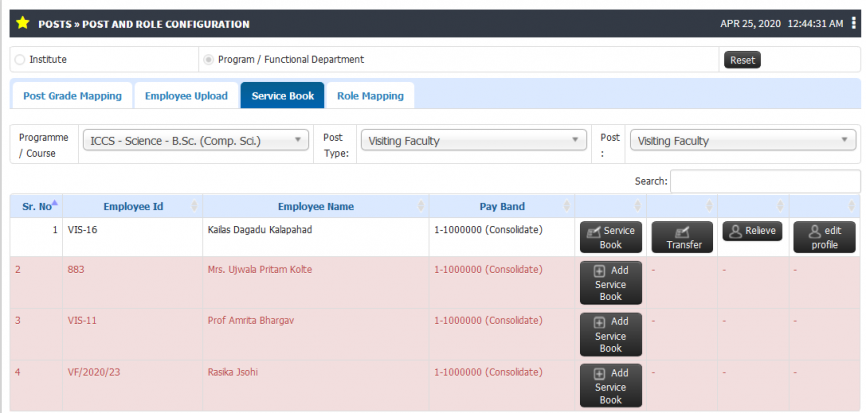Click pay band cell for Rasika Jsohi
866x413 pixels.
tap(501, 385)
